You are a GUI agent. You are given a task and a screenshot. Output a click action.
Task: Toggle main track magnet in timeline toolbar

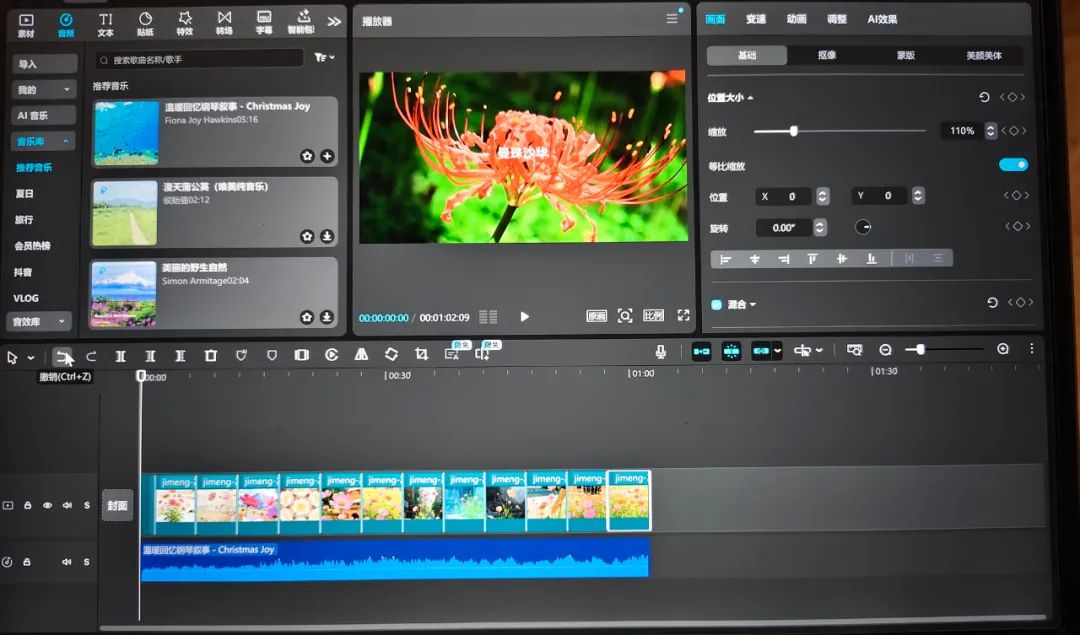tap(701, 351)
